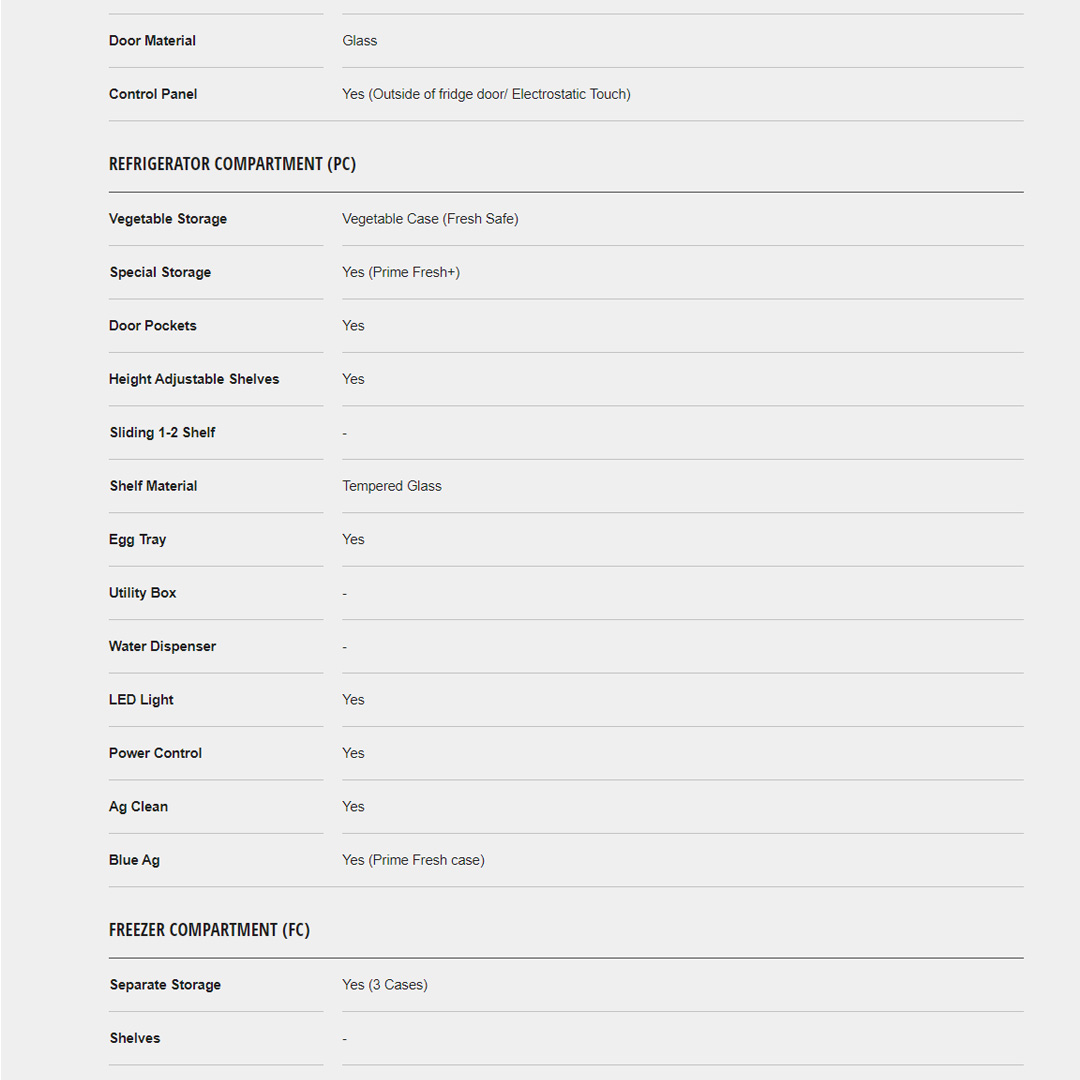Viewport: 1080px width, 1080px height.
Task: Click the Ag Clean label
Action: click(x=138, y=807)
